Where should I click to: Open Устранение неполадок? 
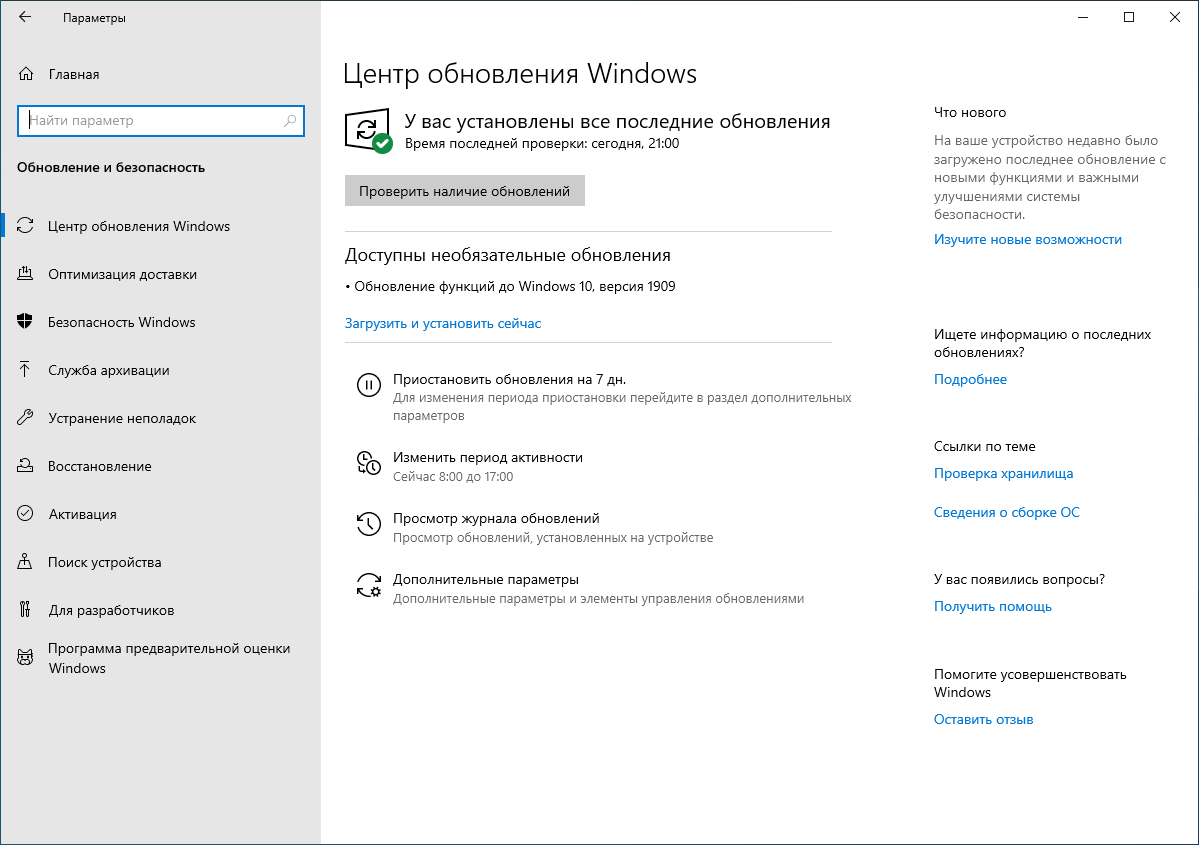(x=122, y=418)
